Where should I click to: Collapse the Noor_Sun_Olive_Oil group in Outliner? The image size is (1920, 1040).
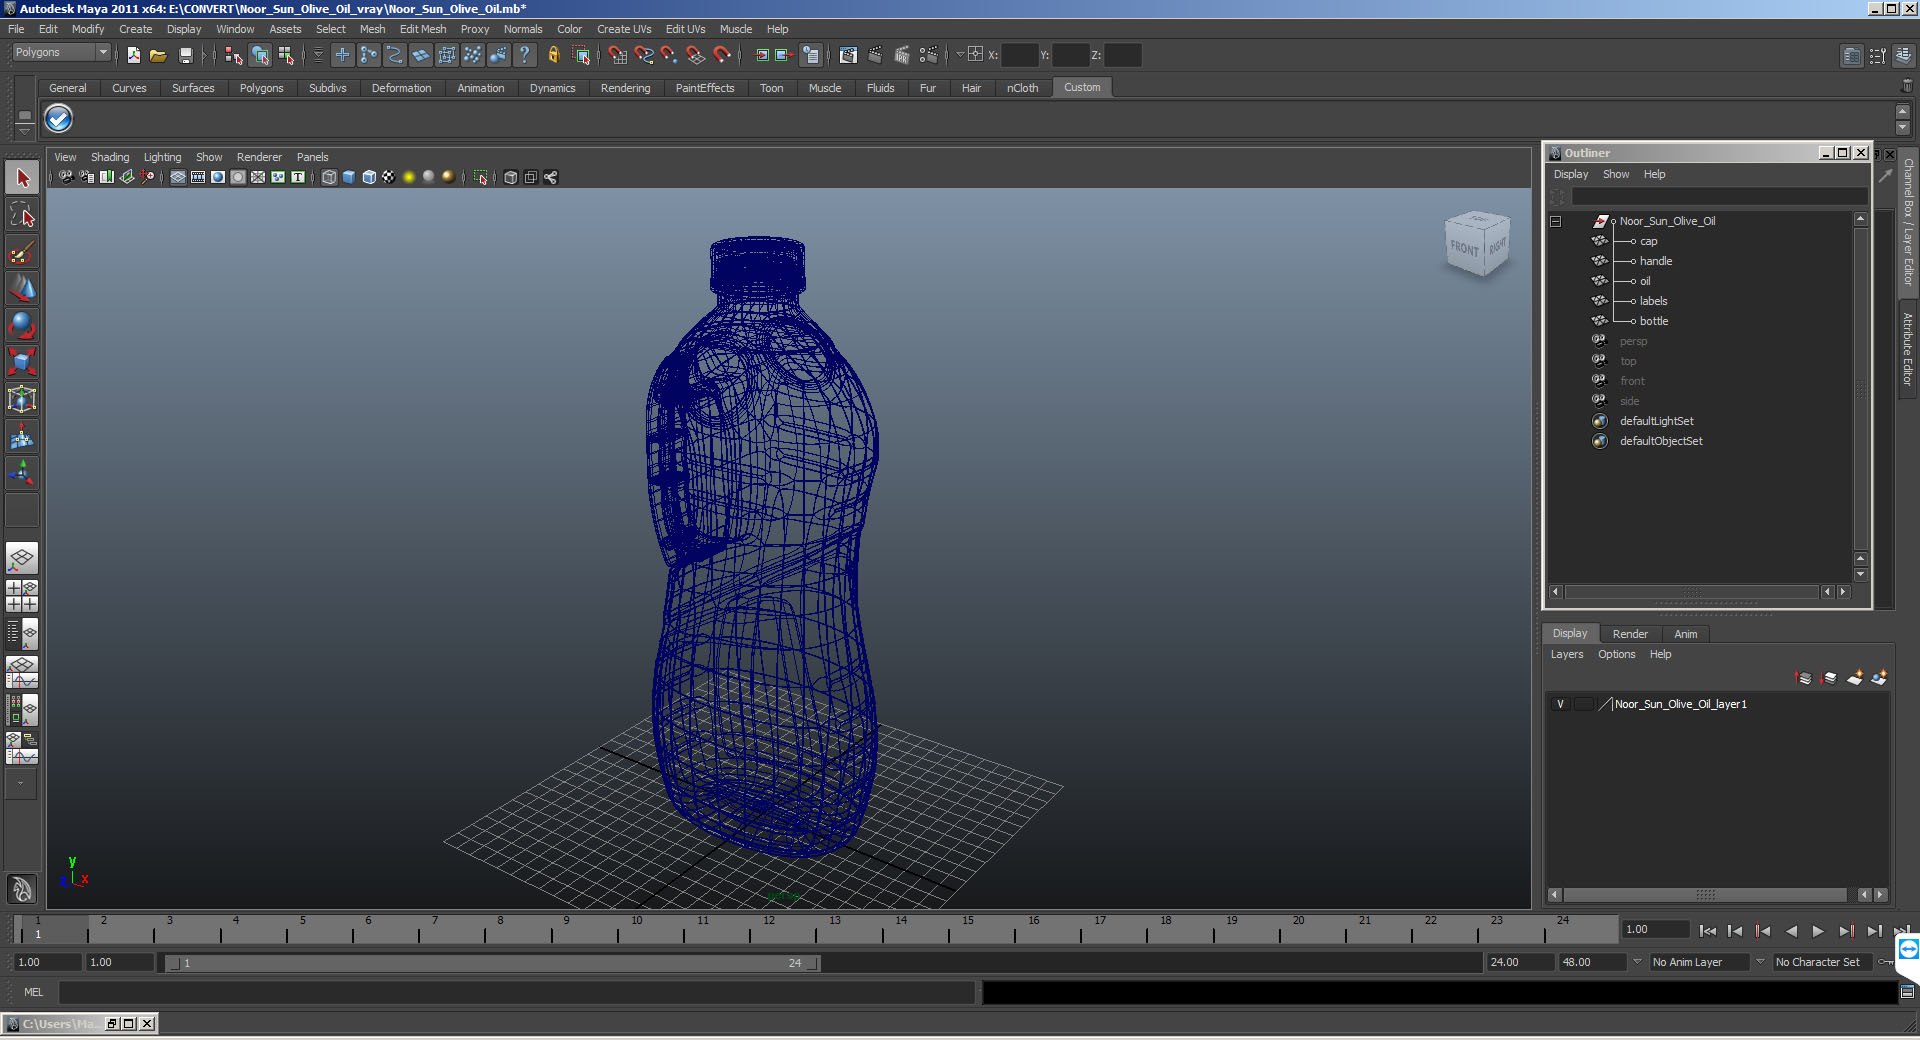coord(1556,221)
